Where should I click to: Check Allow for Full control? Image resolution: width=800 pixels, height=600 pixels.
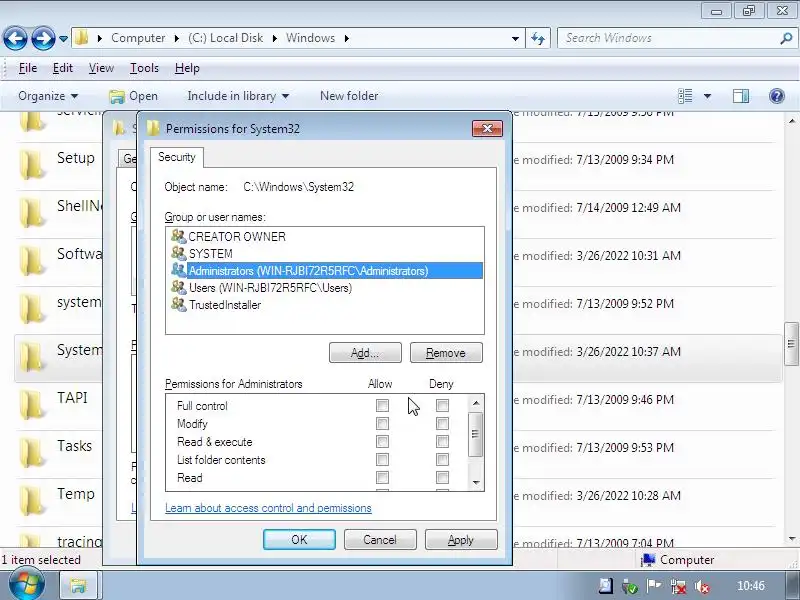(382, 406)
